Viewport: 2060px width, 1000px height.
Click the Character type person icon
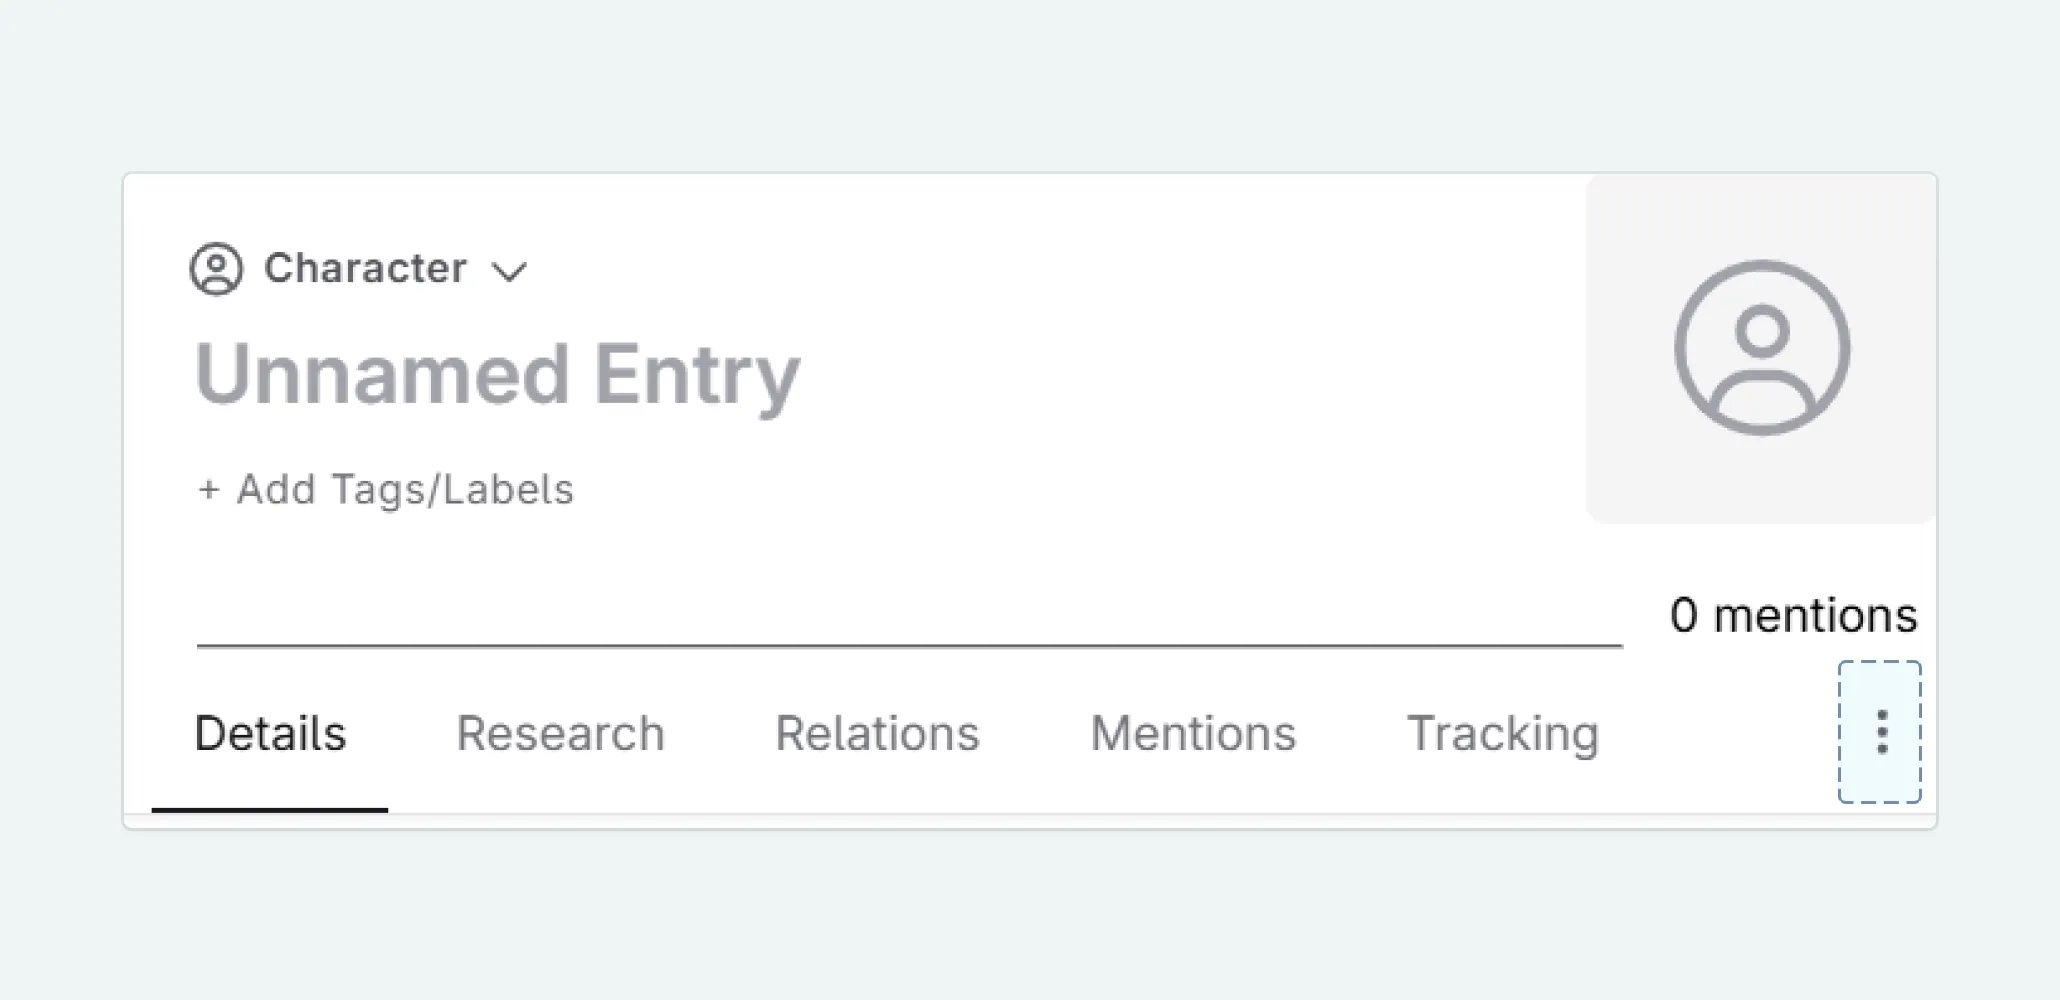(216, 269)
